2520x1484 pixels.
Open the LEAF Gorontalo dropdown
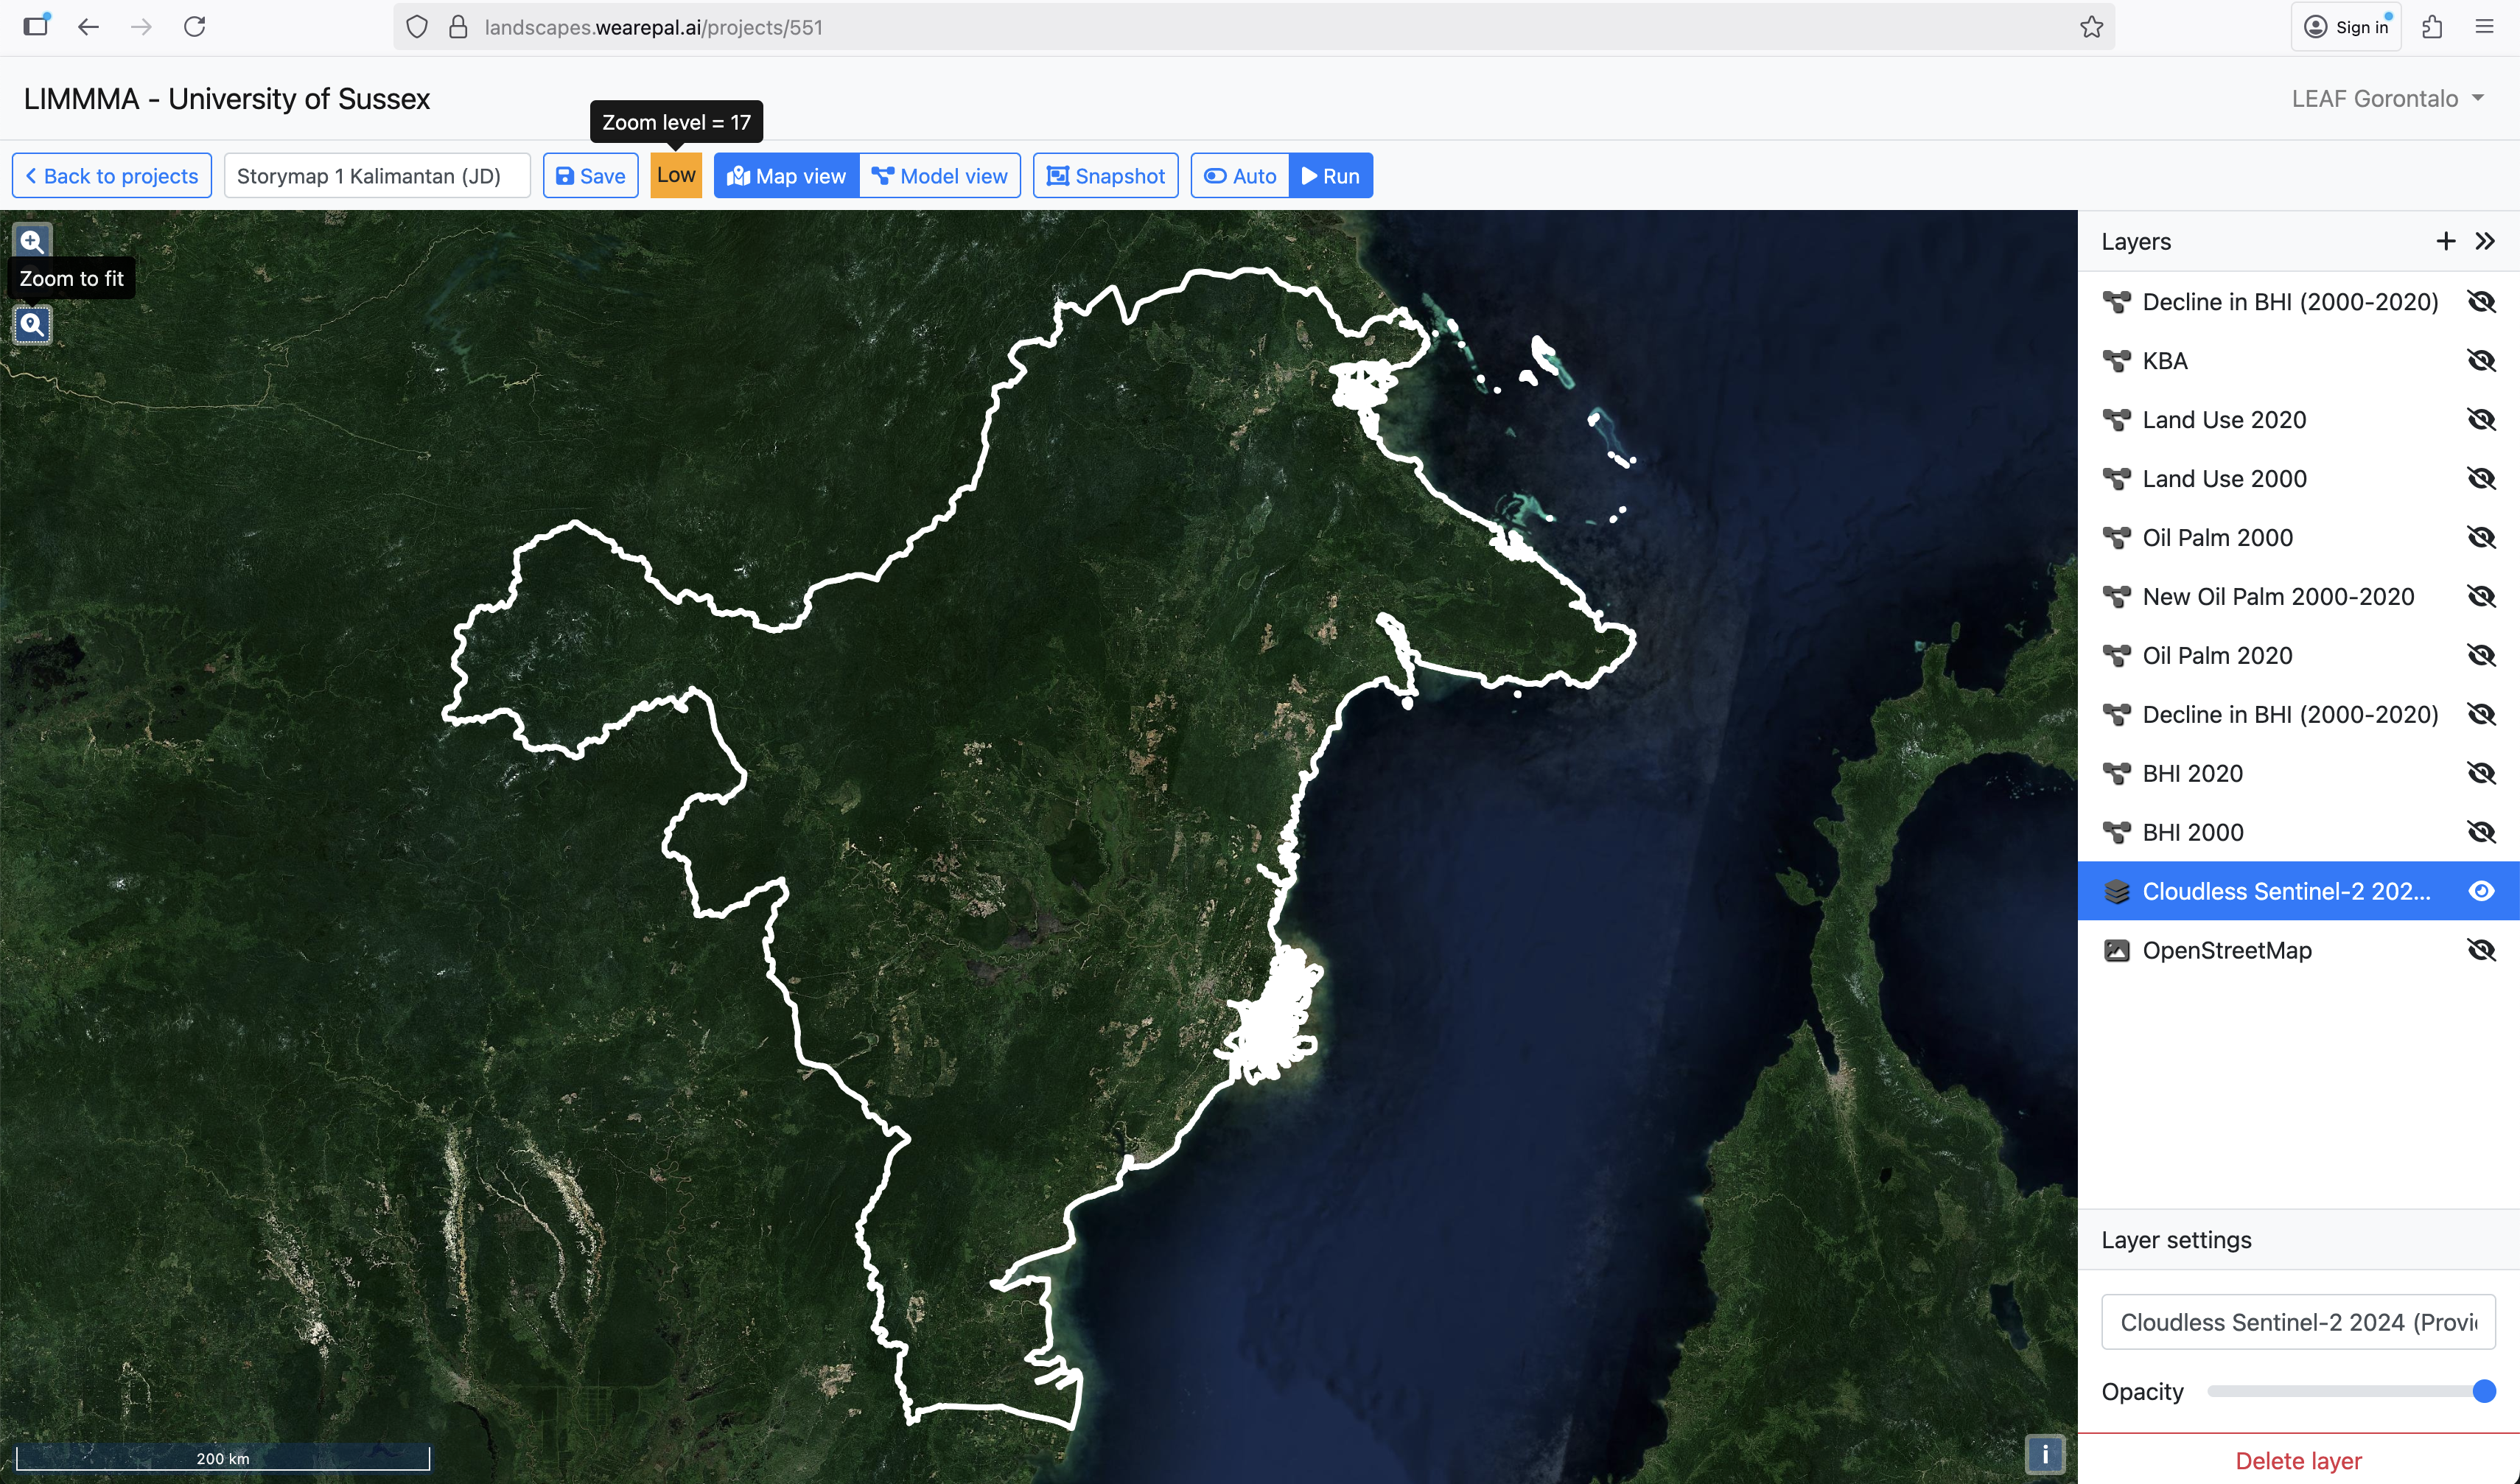2387,98
